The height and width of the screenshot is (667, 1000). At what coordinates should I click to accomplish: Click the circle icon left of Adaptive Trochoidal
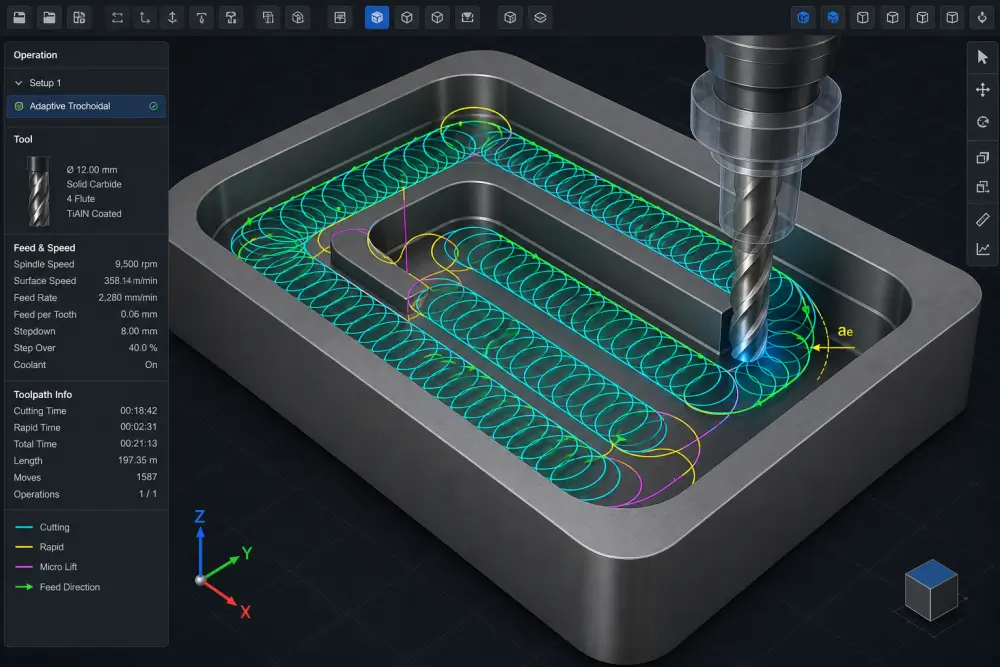pos(19,106)
